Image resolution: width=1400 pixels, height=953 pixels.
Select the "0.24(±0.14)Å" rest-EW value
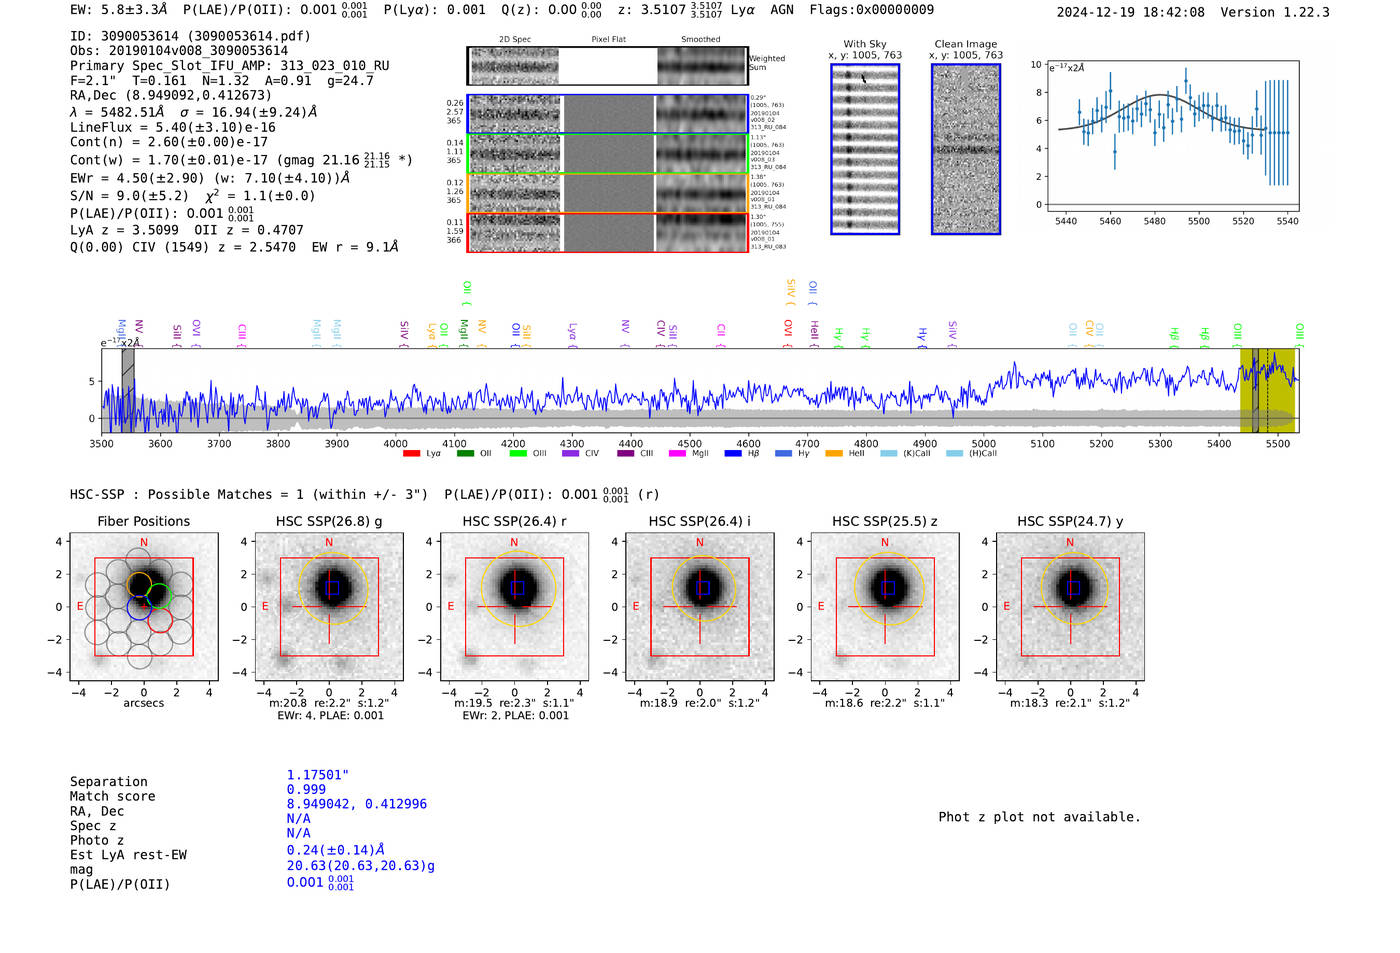[x=336, y=850]
